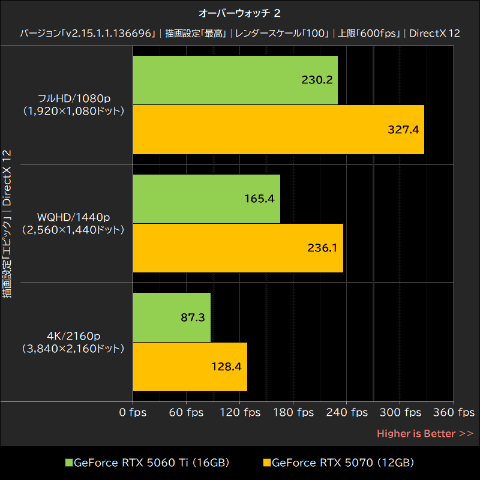Click the version and settings subtitle line

[240, 33]
